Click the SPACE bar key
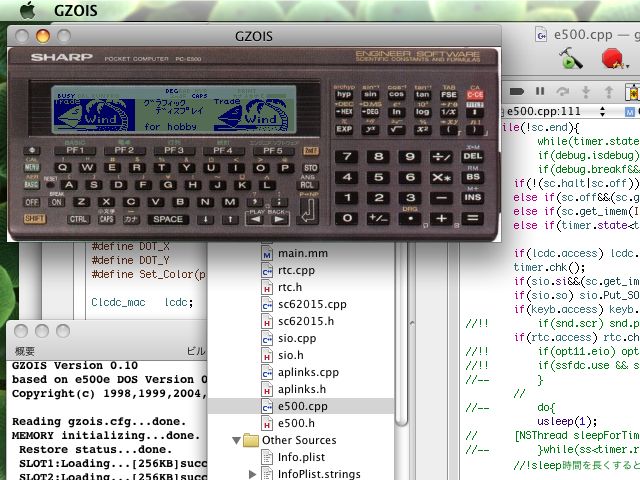The width and height of the screenshot is (640, 480). click(168, 219)
